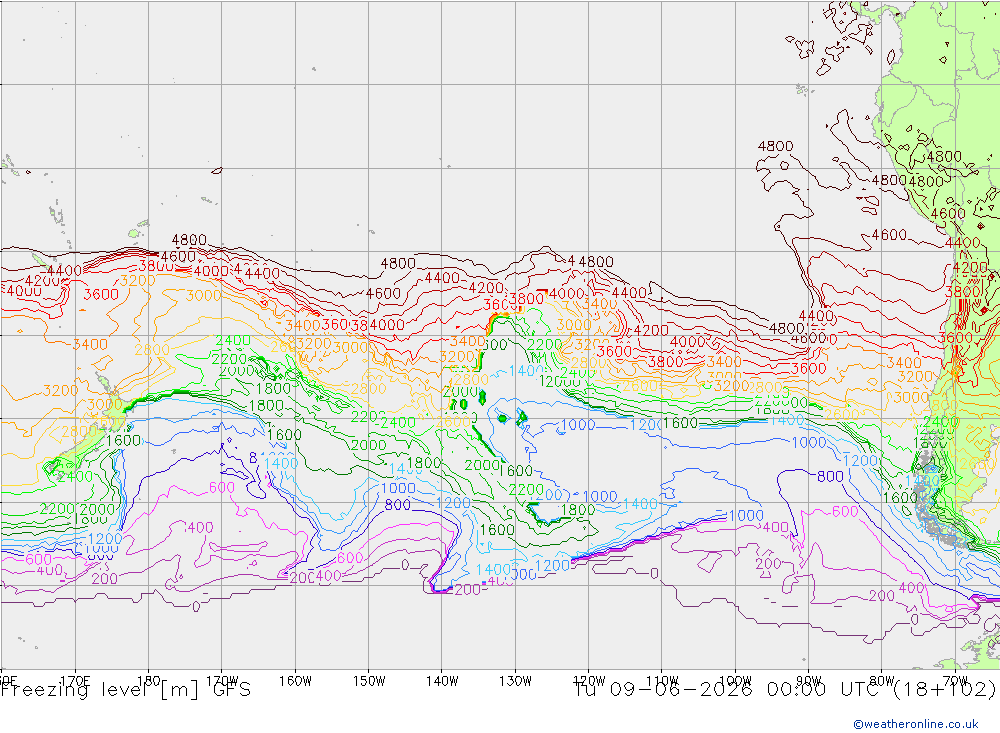1000x733 pixels.
Task: Click the 'Freezing level [m] GFS' title
Action: tap(126, 690)
